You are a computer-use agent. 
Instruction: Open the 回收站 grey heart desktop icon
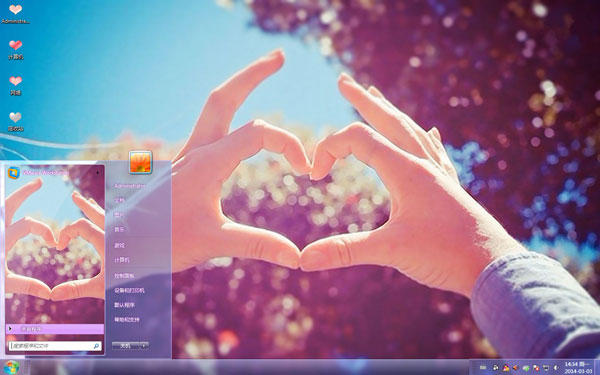point(15,117)
